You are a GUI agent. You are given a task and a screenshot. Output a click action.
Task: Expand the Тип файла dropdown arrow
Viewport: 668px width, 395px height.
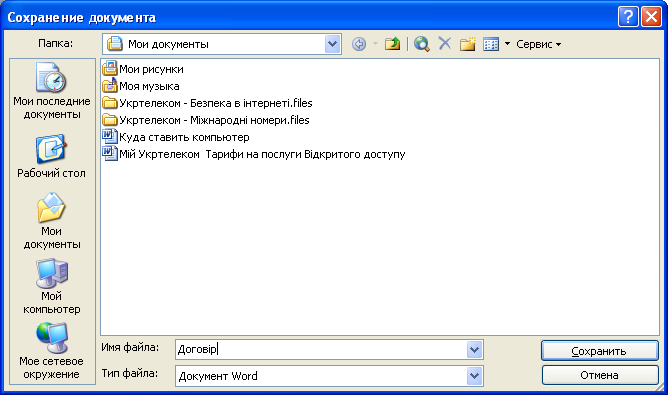coord(474,376)
